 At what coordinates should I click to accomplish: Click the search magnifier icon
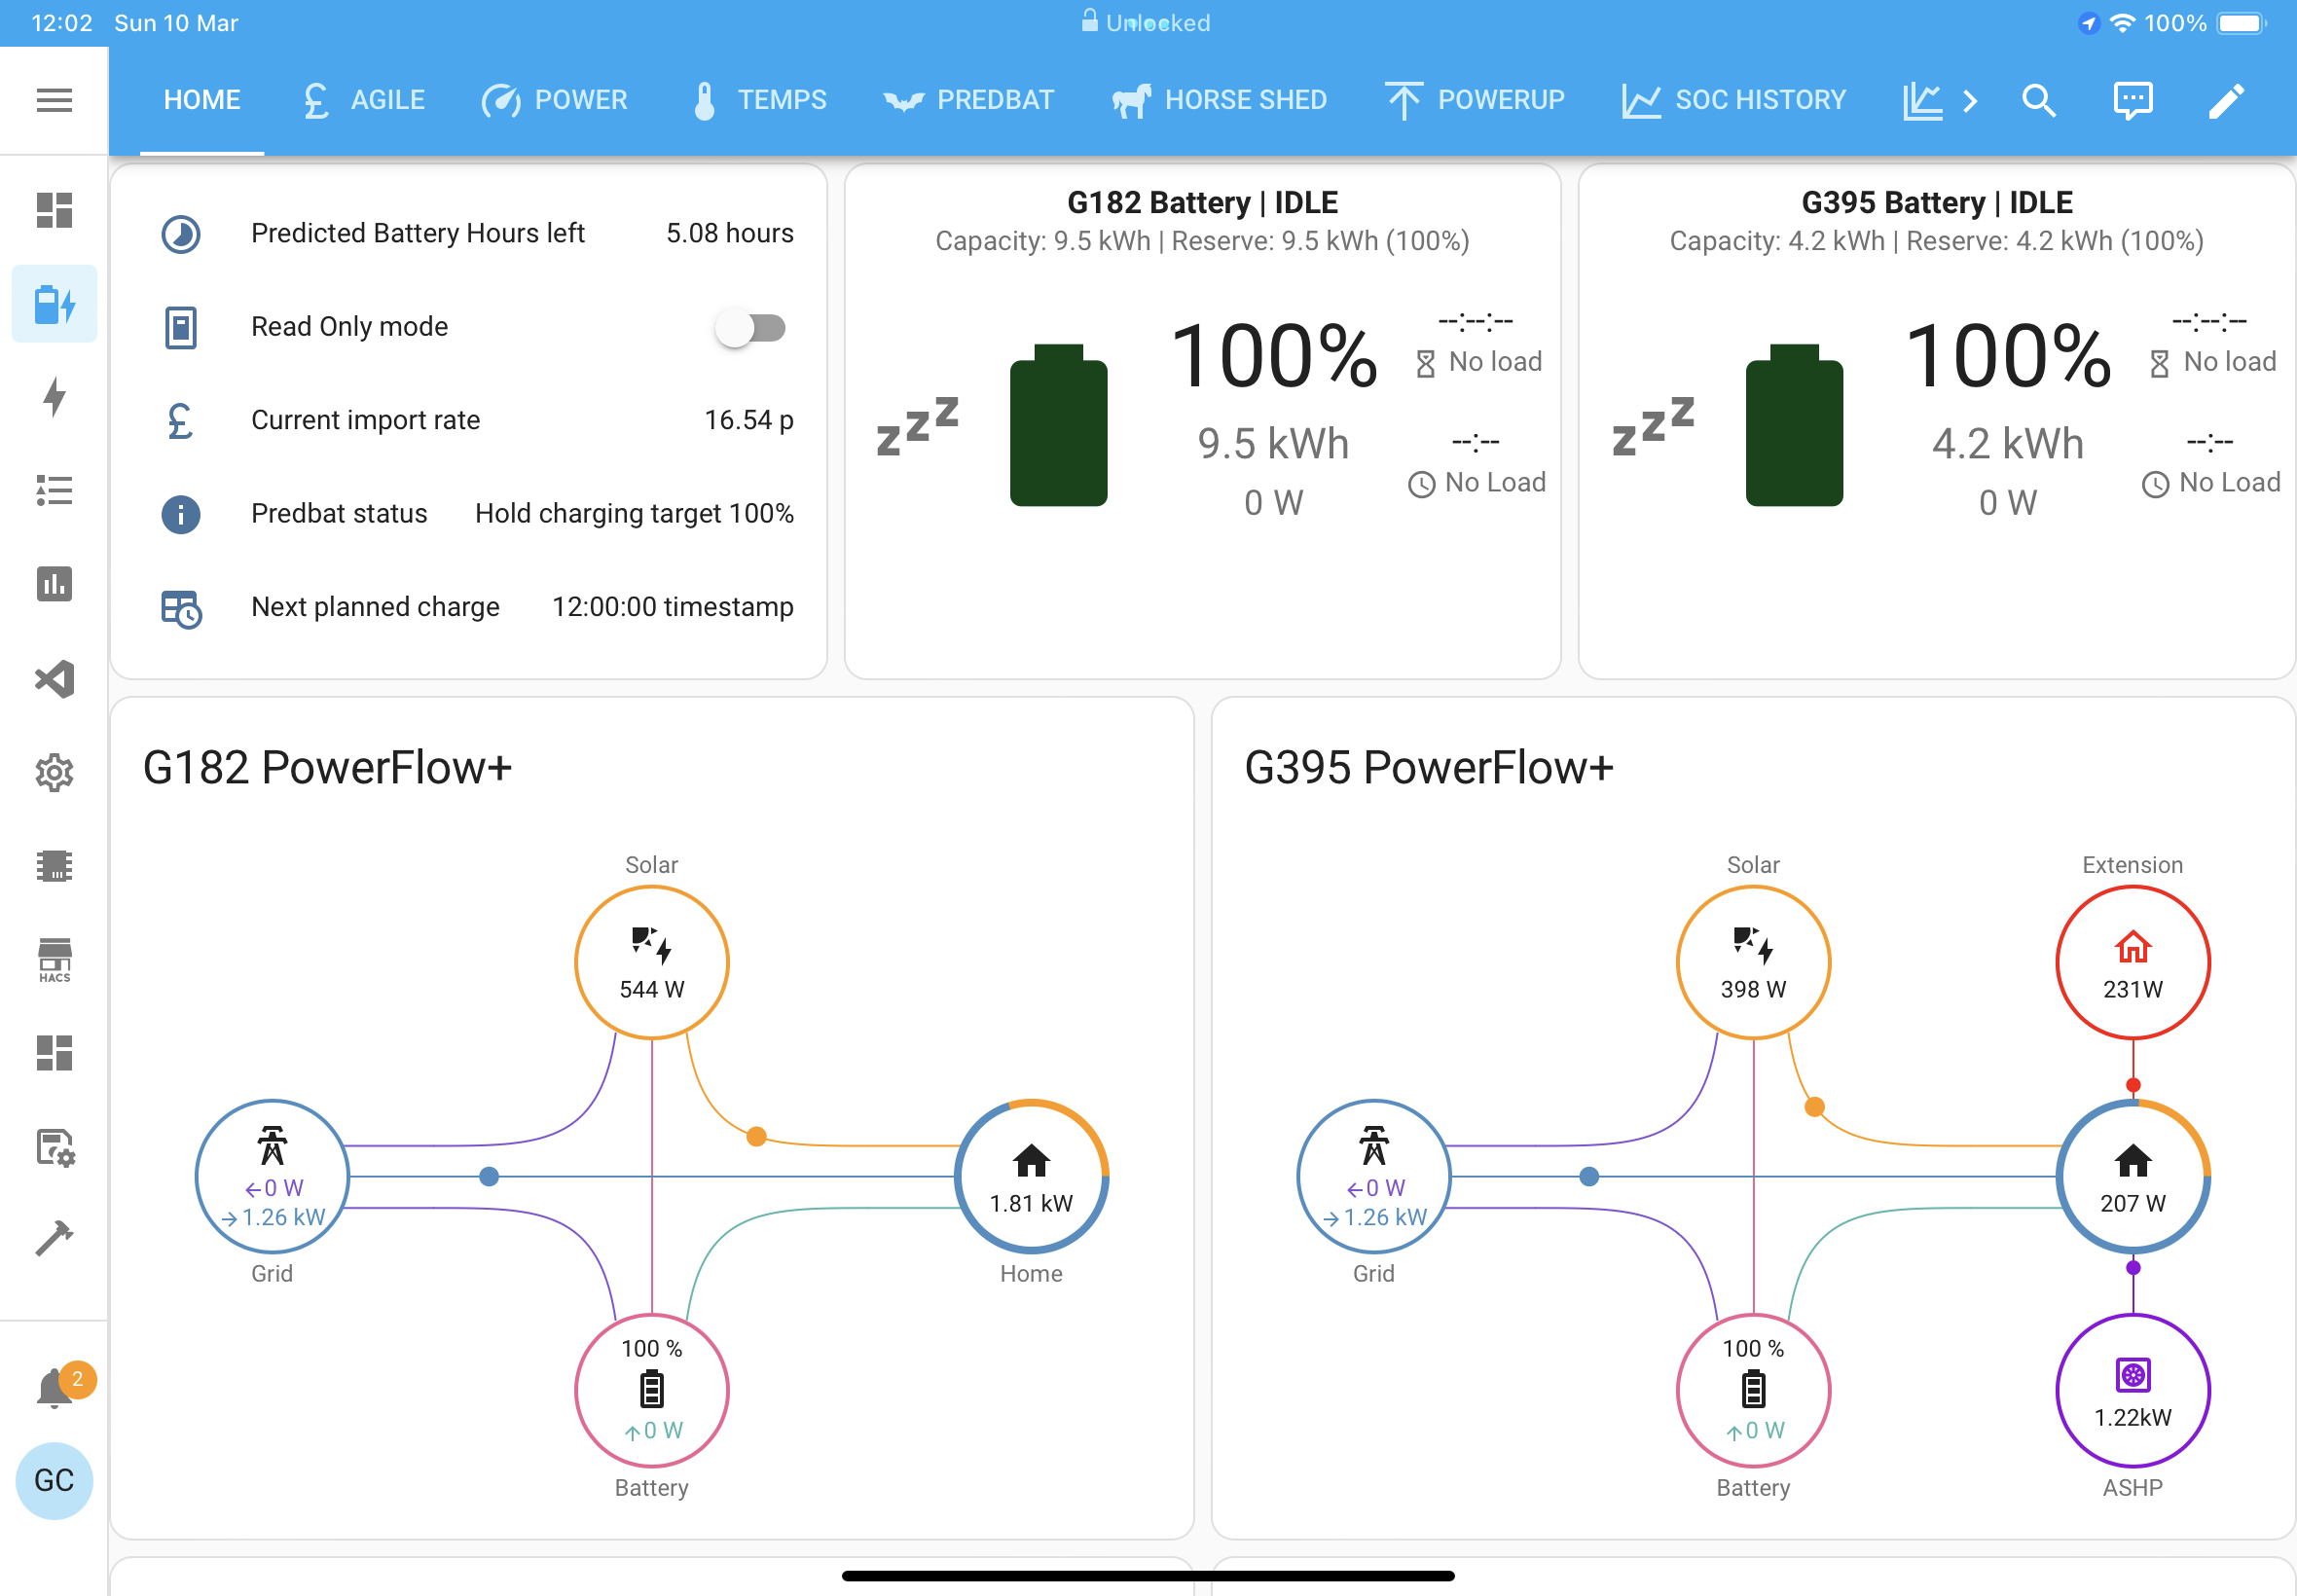2038,100
